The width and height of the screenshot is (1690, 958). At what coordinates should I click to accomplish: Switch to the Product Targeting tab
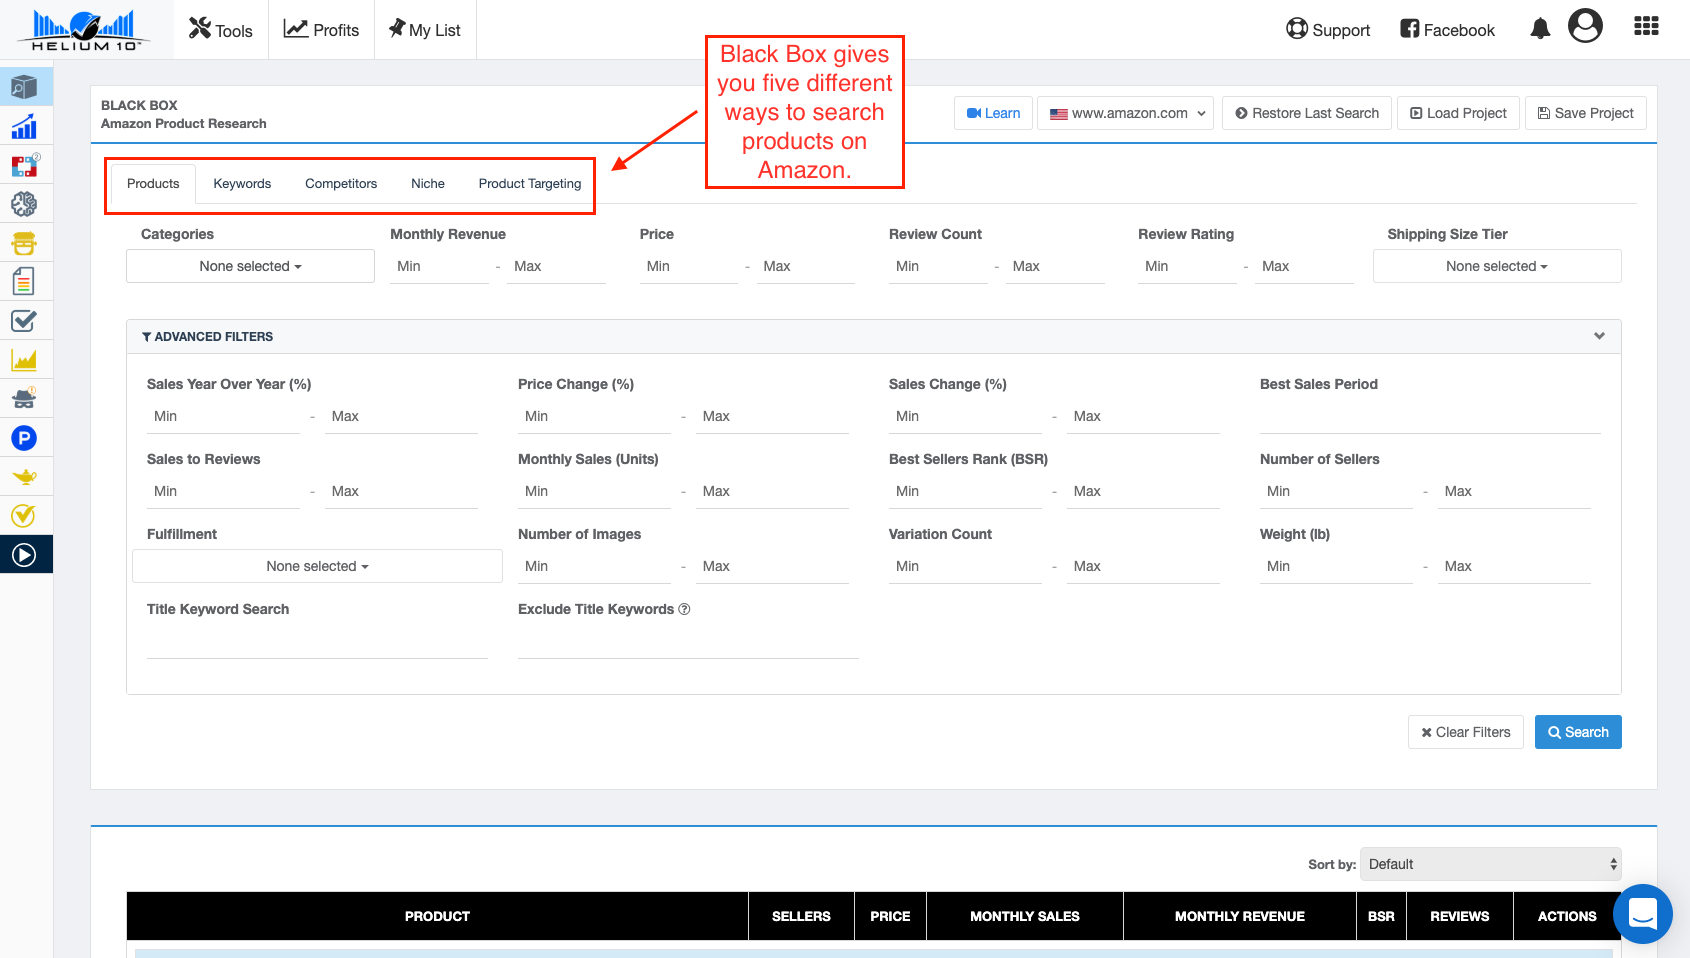[x=530, y=184]
